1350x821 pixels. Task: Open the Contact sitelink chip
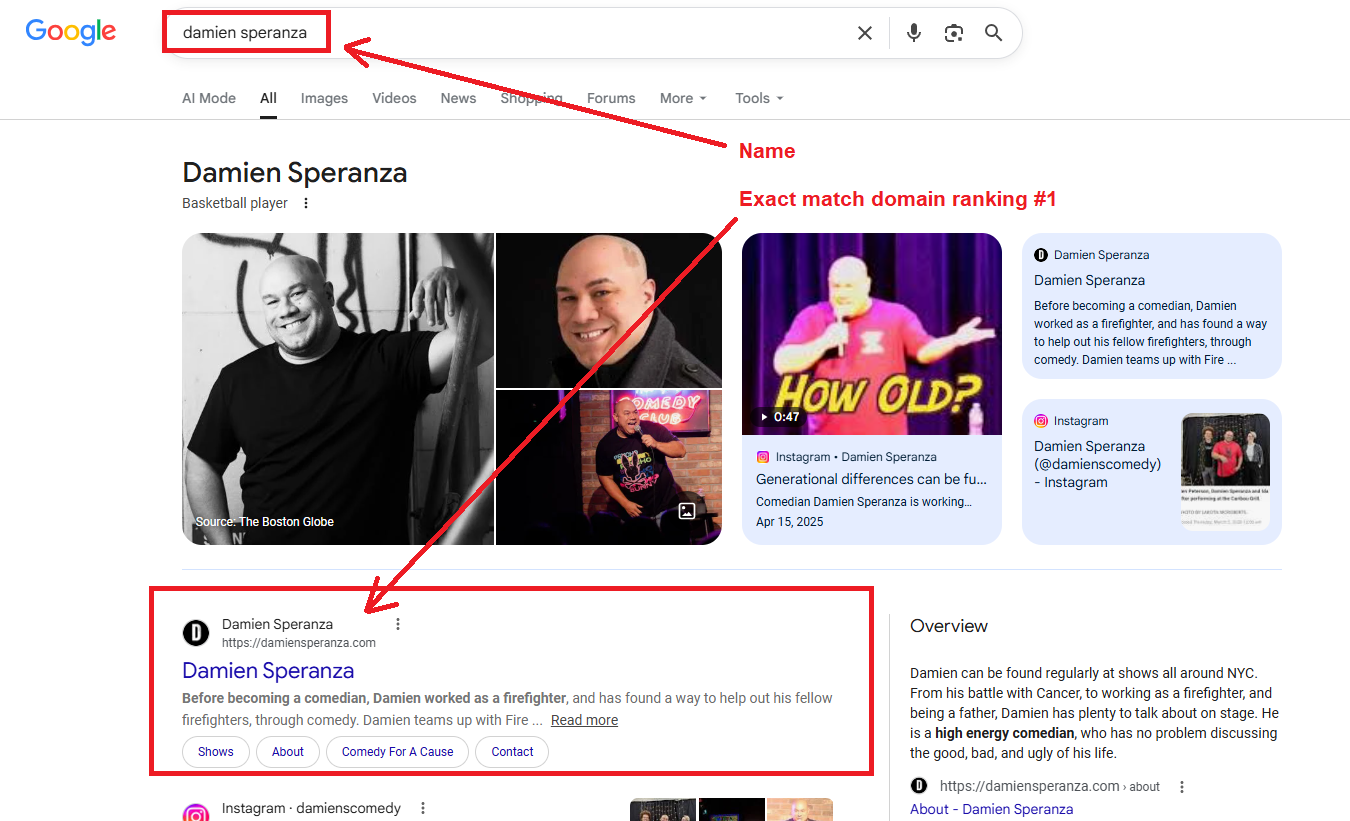[512, 752]
